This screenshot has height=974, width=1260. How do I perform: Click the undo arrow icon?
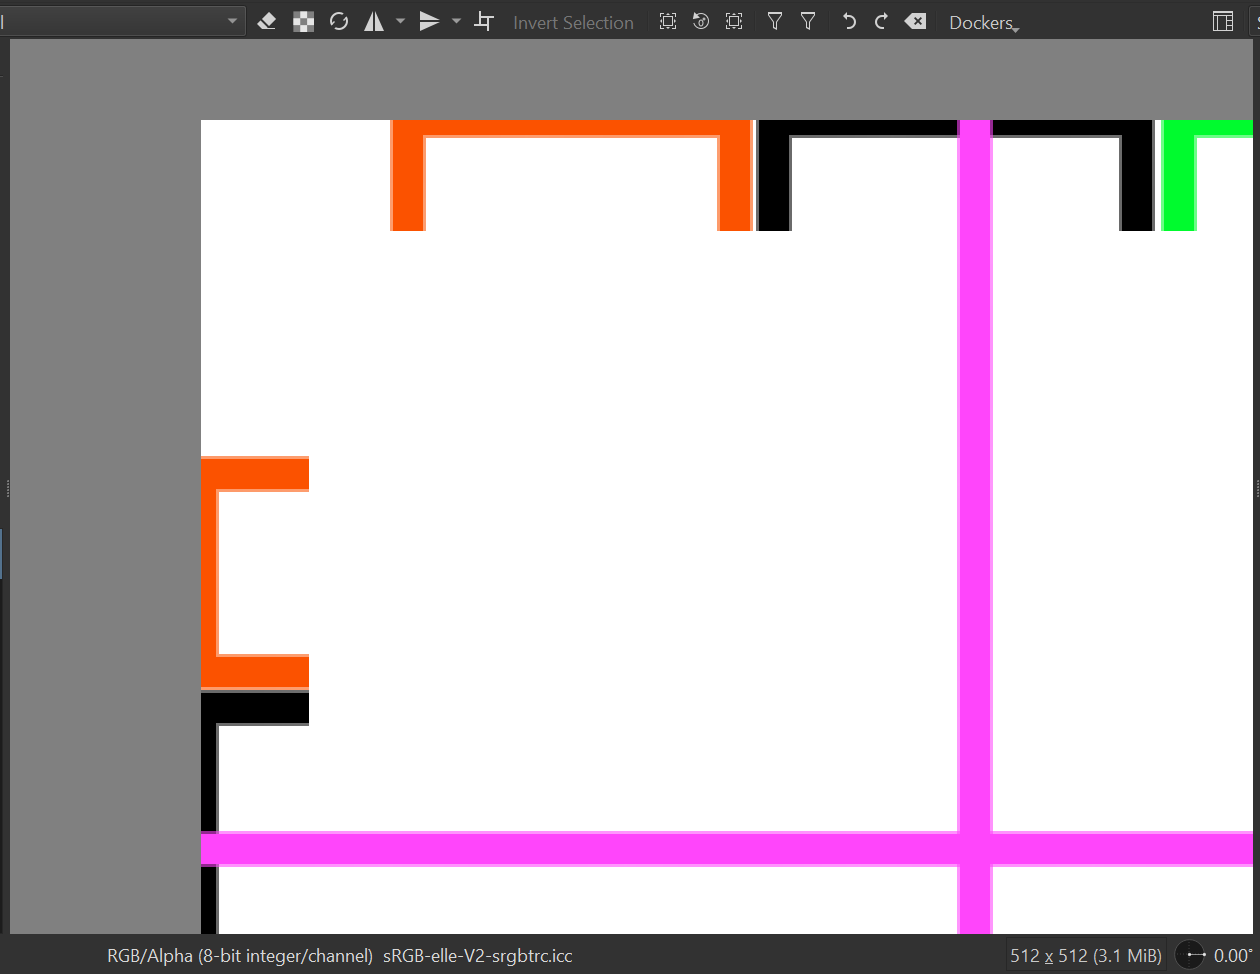pos(849,21)
